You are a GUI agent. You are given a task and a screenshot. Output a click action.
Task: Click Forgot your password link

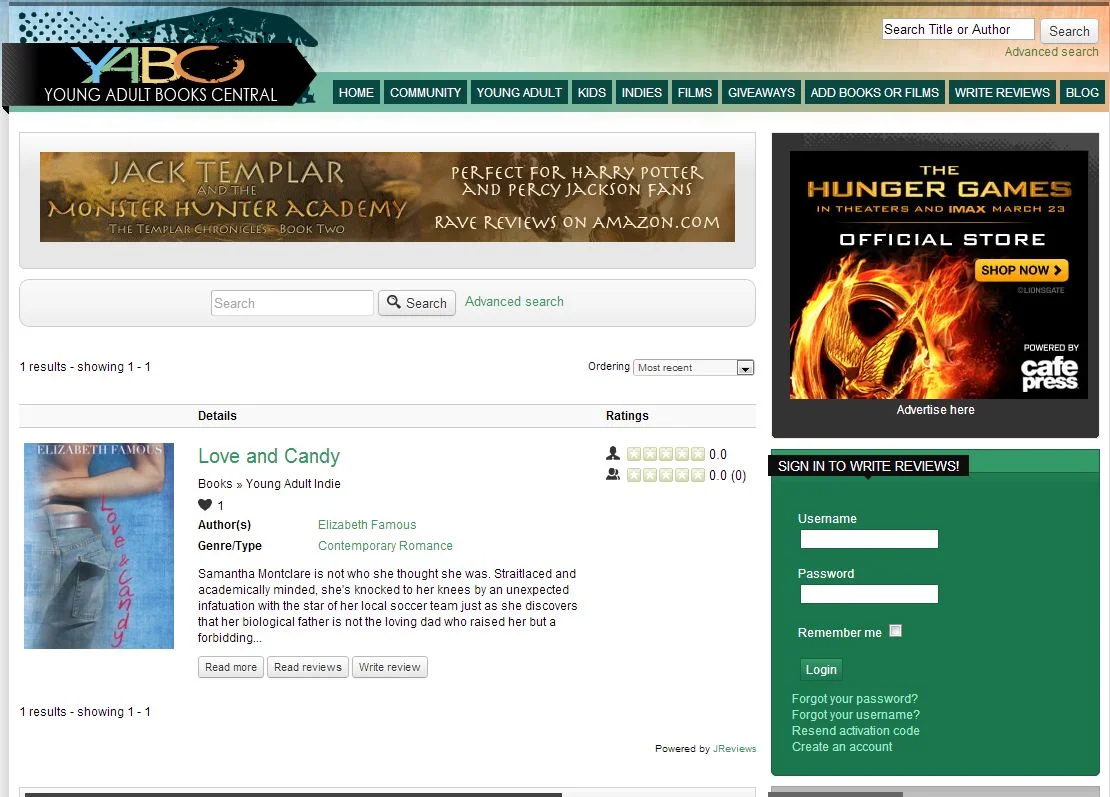click(x=854, y=699)
